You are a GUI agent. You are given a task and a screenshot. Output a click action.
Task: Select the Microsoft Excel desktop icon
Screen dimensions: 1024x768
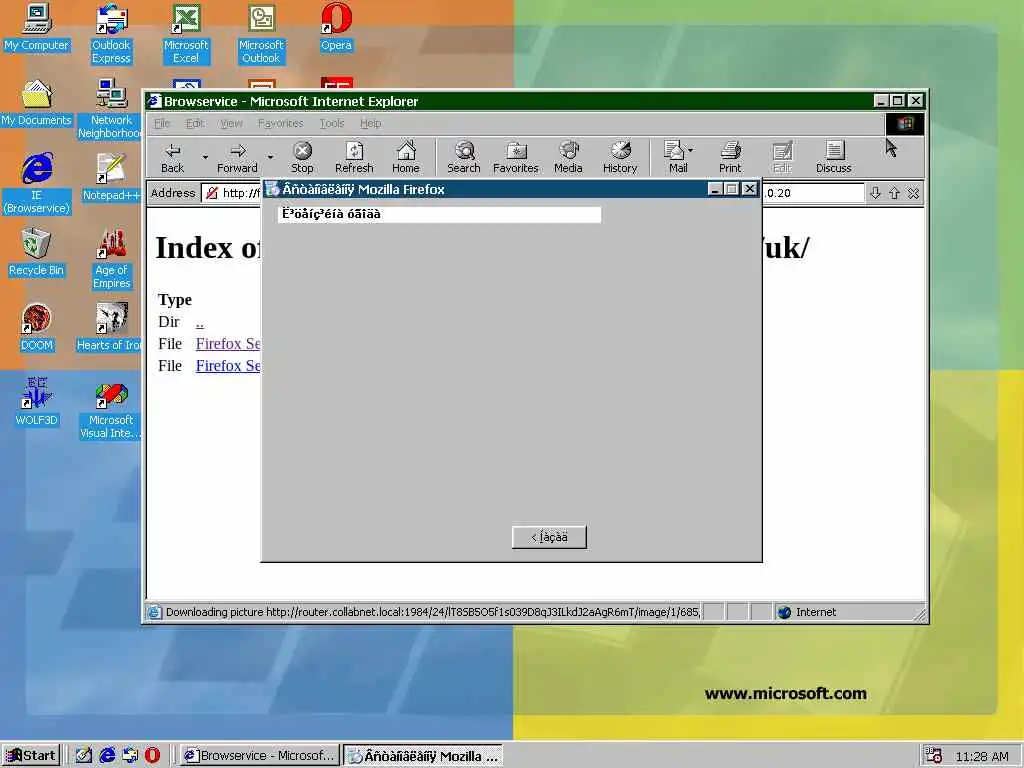186,34
